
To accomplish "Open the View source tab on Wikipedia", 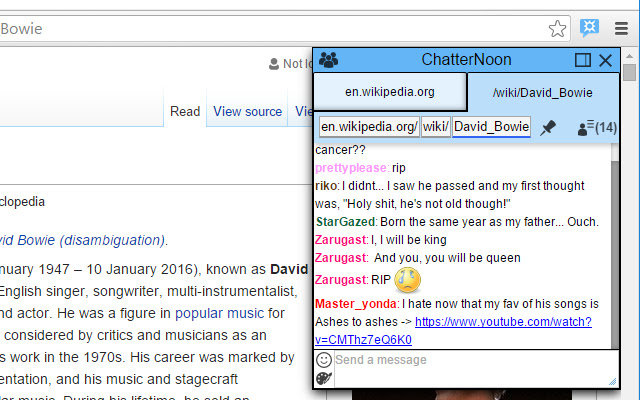I will click(247, 111).
